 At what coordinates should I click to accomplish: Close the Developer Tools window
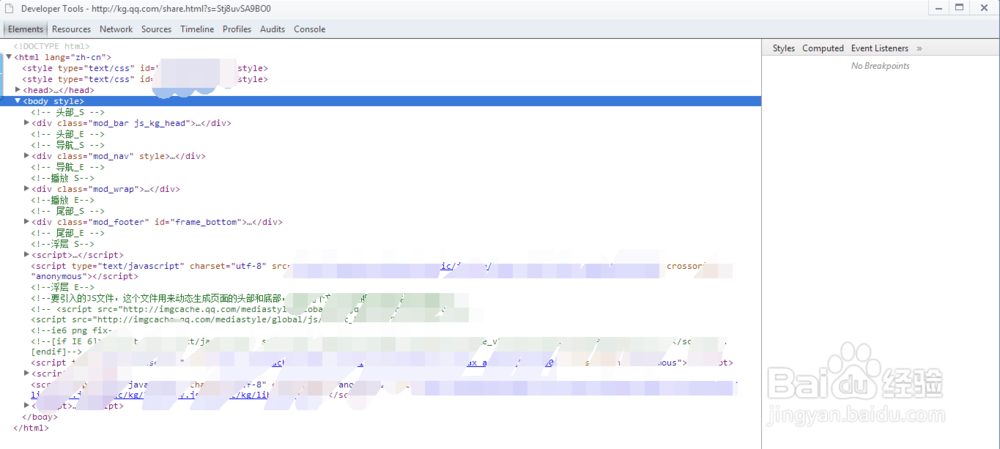point(982,8)
